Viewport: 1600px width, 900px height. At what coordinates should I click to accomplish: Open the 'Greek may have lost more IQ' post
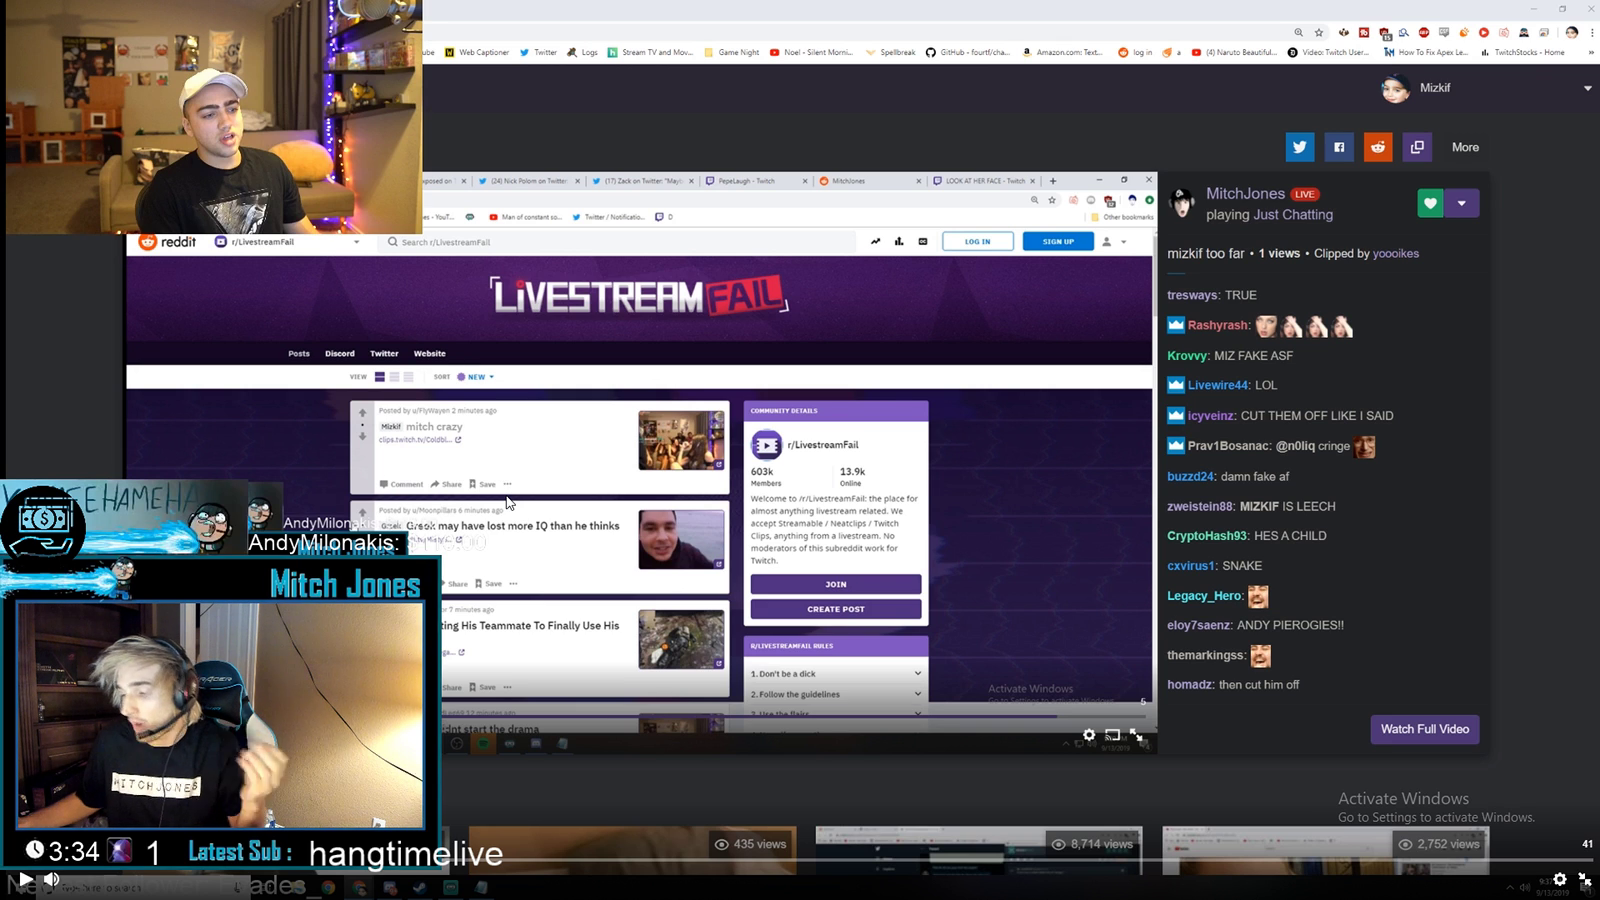[512, 526]
